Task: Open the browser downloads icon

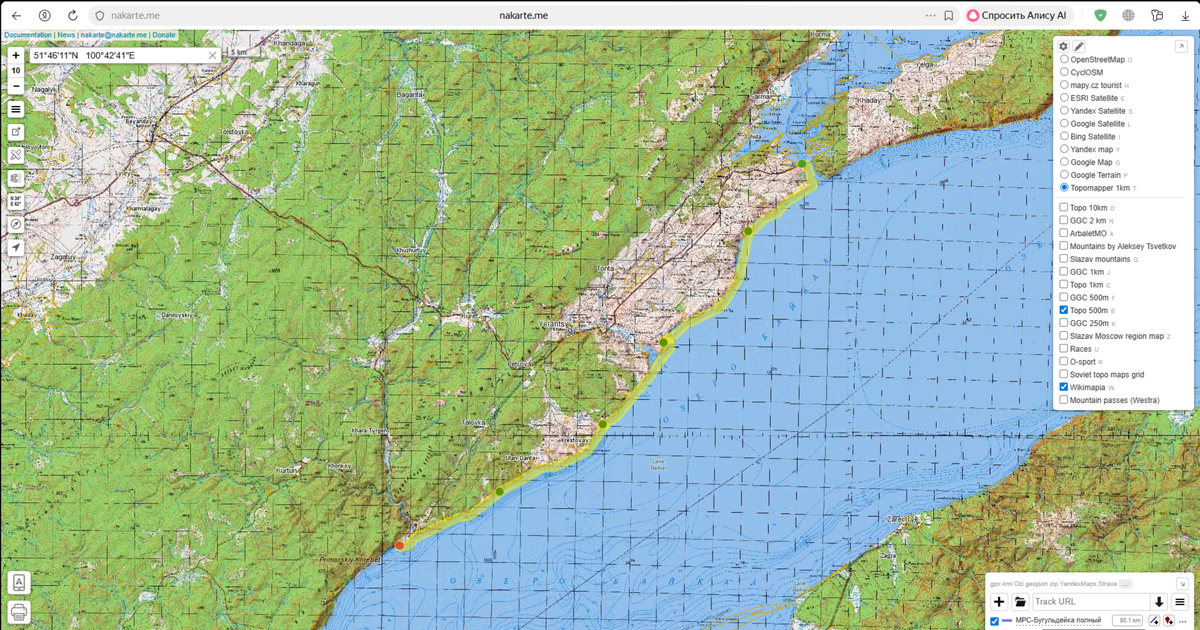Action: 1184,16
